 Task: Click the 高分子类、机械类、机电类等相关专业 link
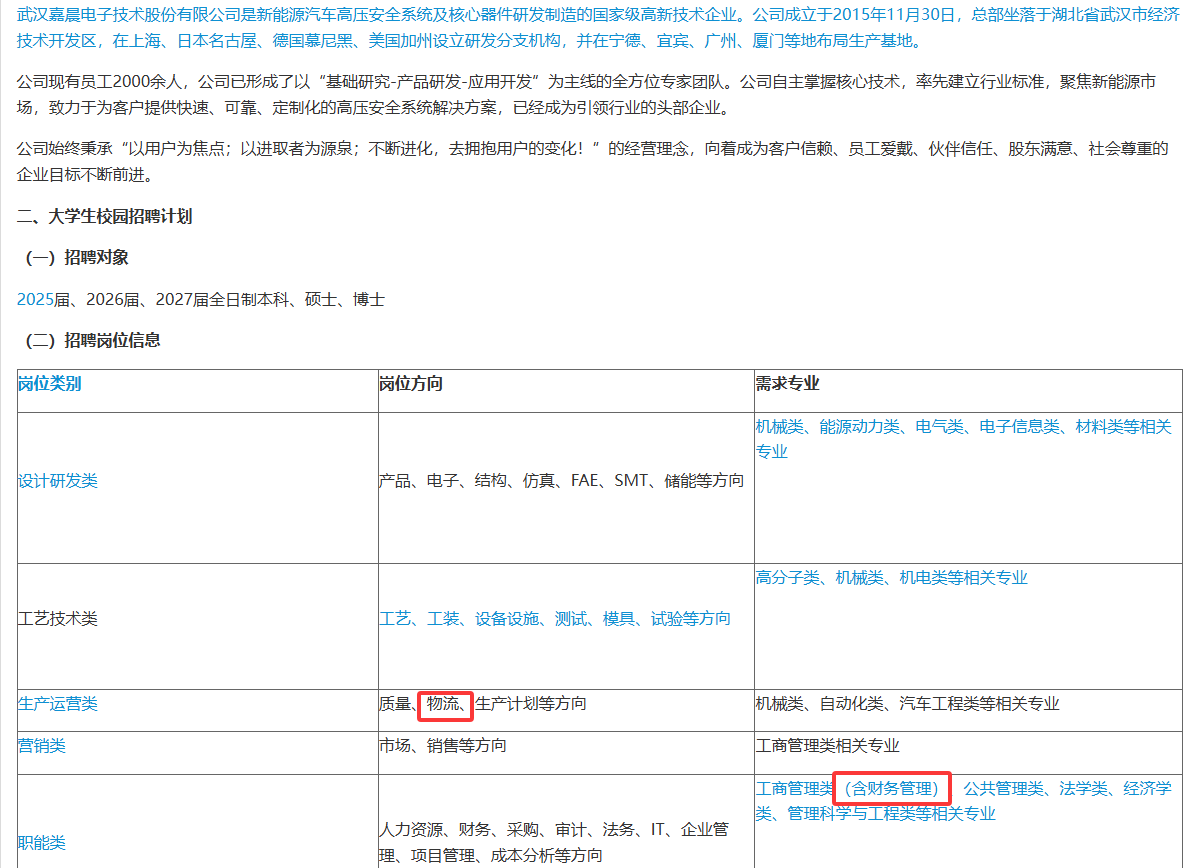892,578
